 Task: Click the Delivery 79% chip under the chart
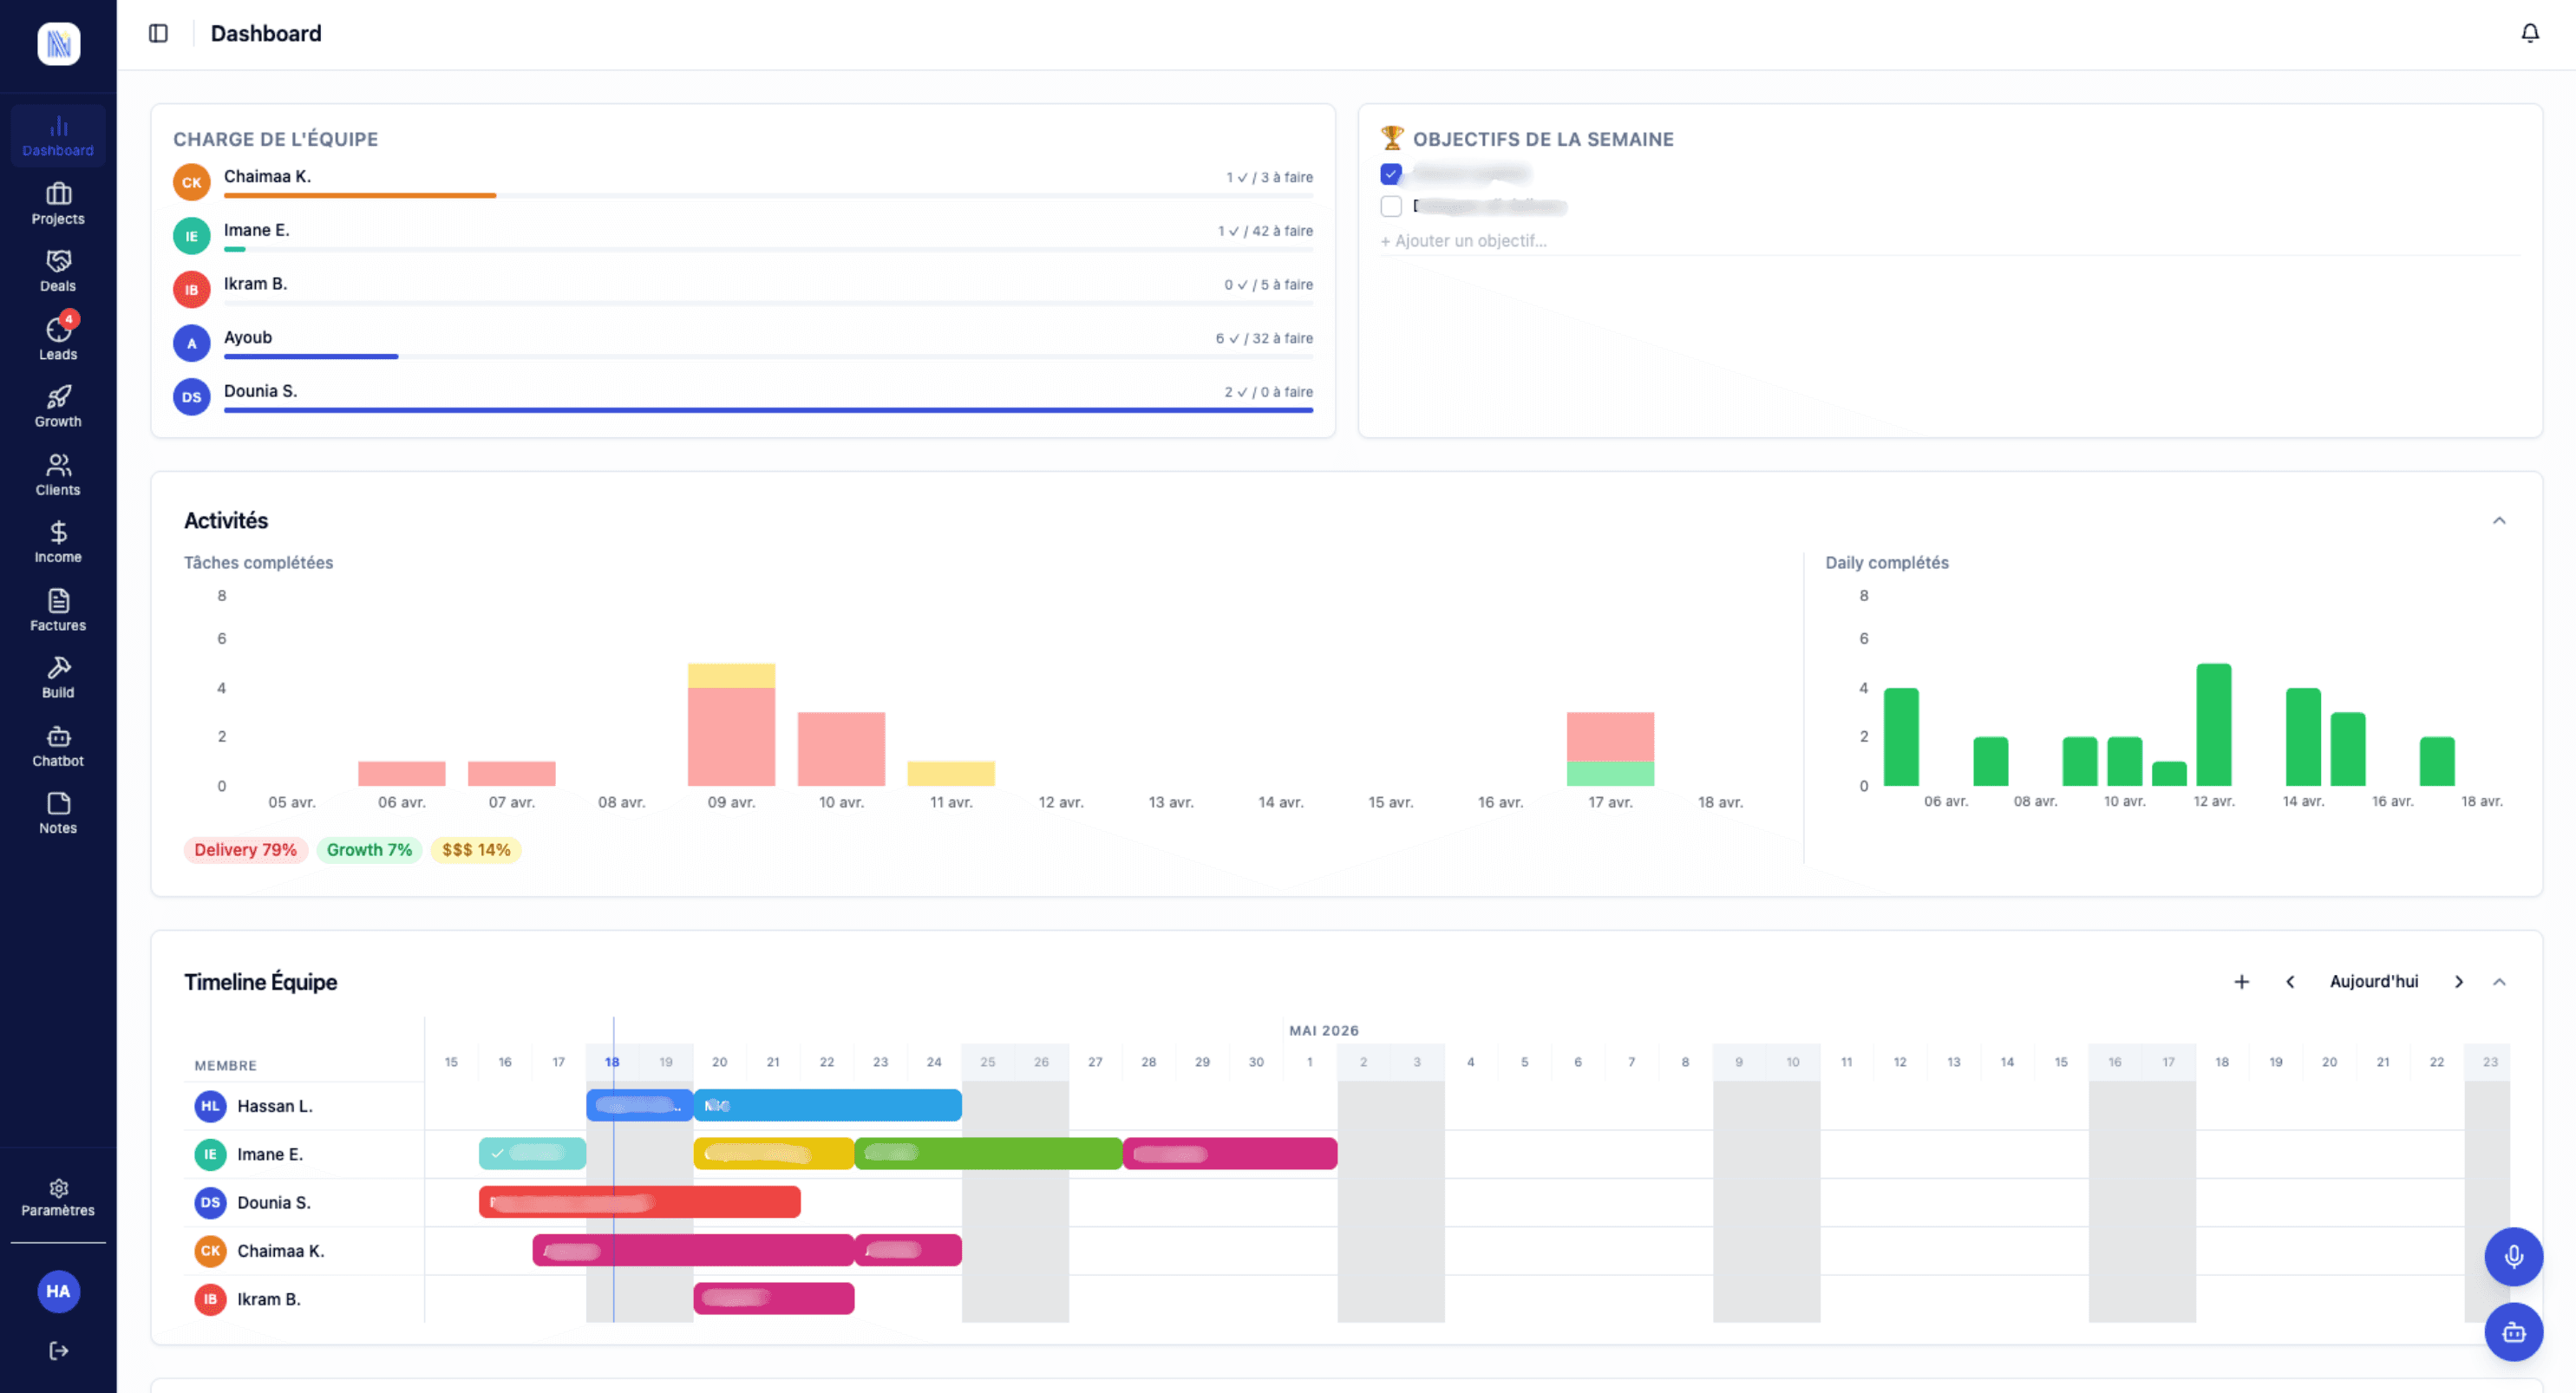(x=245, y=849)
